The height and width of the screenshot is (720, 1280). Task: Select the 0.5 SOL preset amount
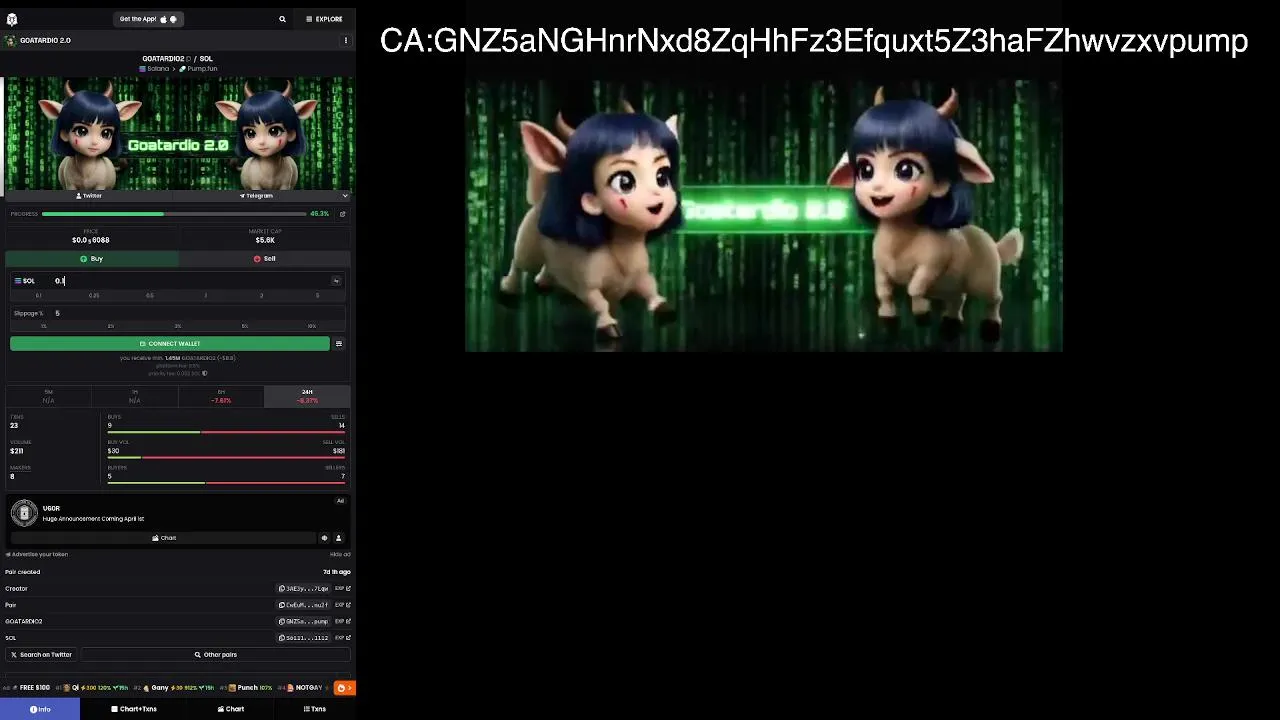point(150,296)
